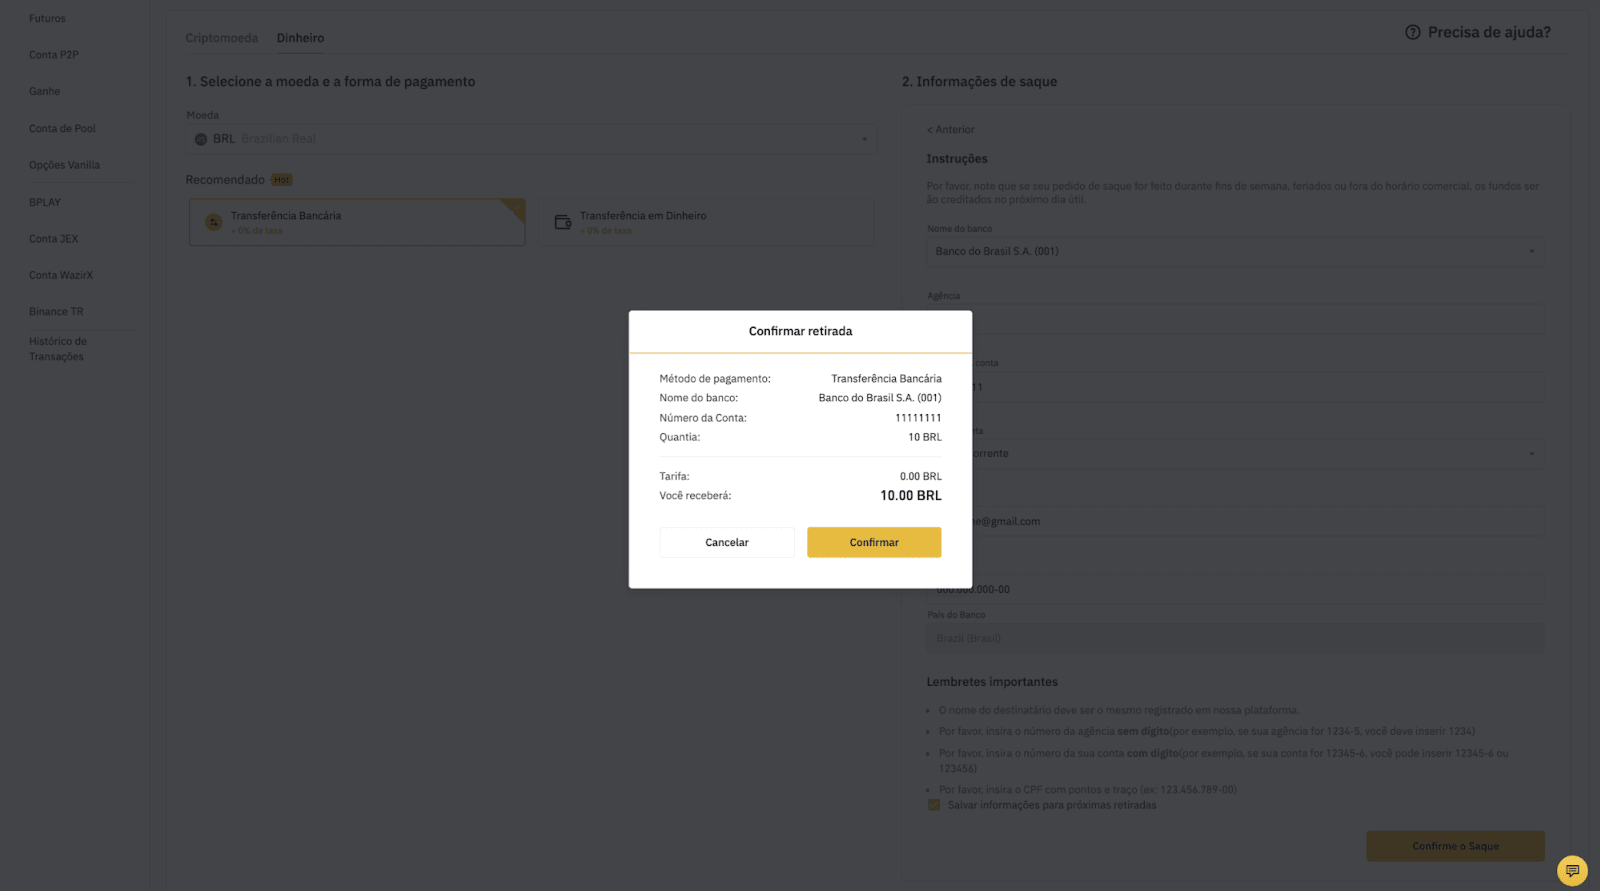Viewport: 1600px width, 891px height.
Task: Open Histórico de Transações in the sidebar
Action: (58, 349)
